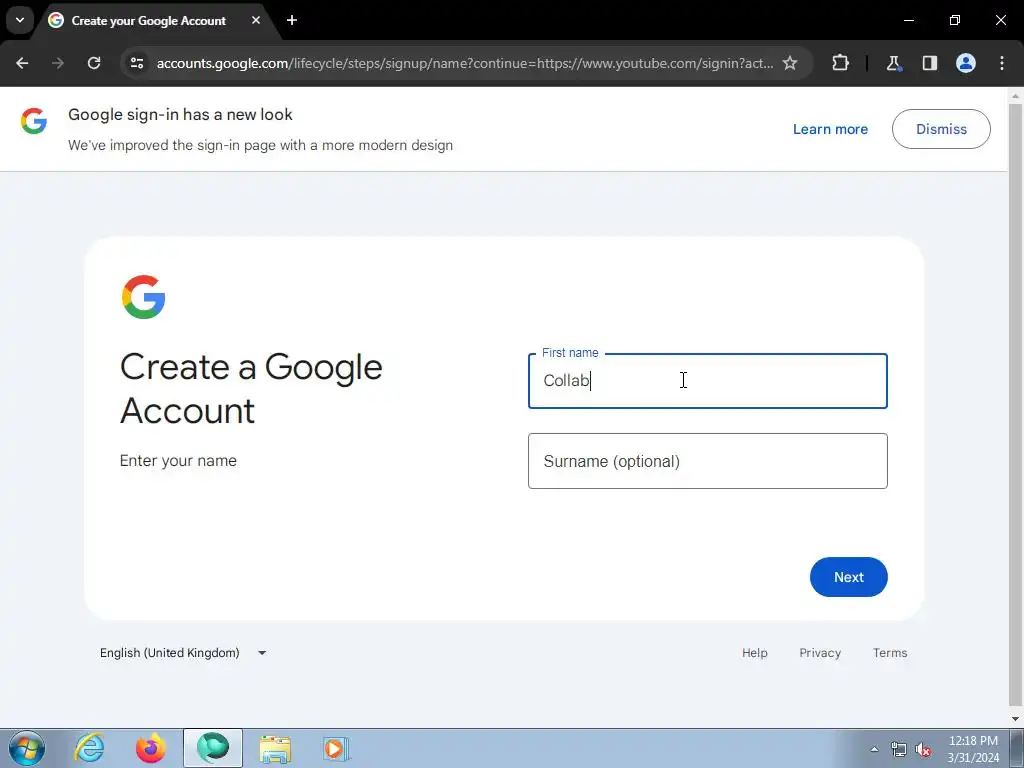
Task: Click the Next button
Action: click(848, 577)
